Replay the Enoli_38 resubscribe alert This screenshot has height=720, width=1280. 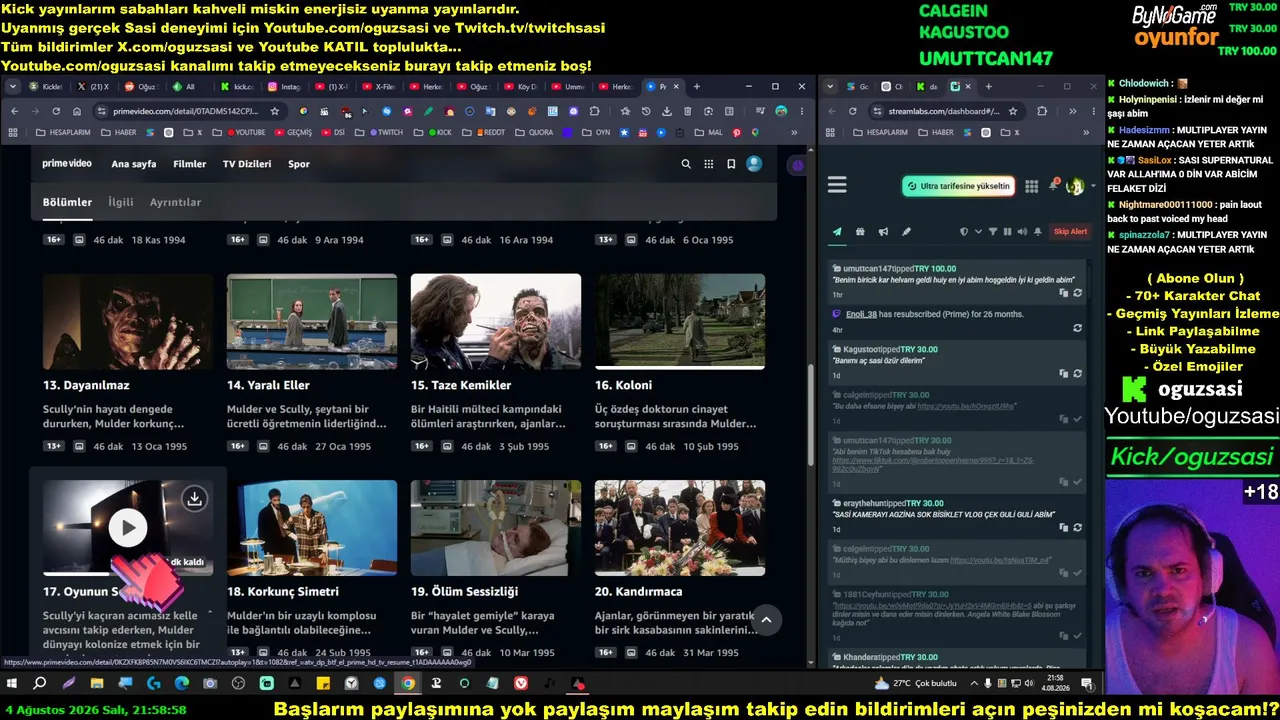tap(1077, 328)
